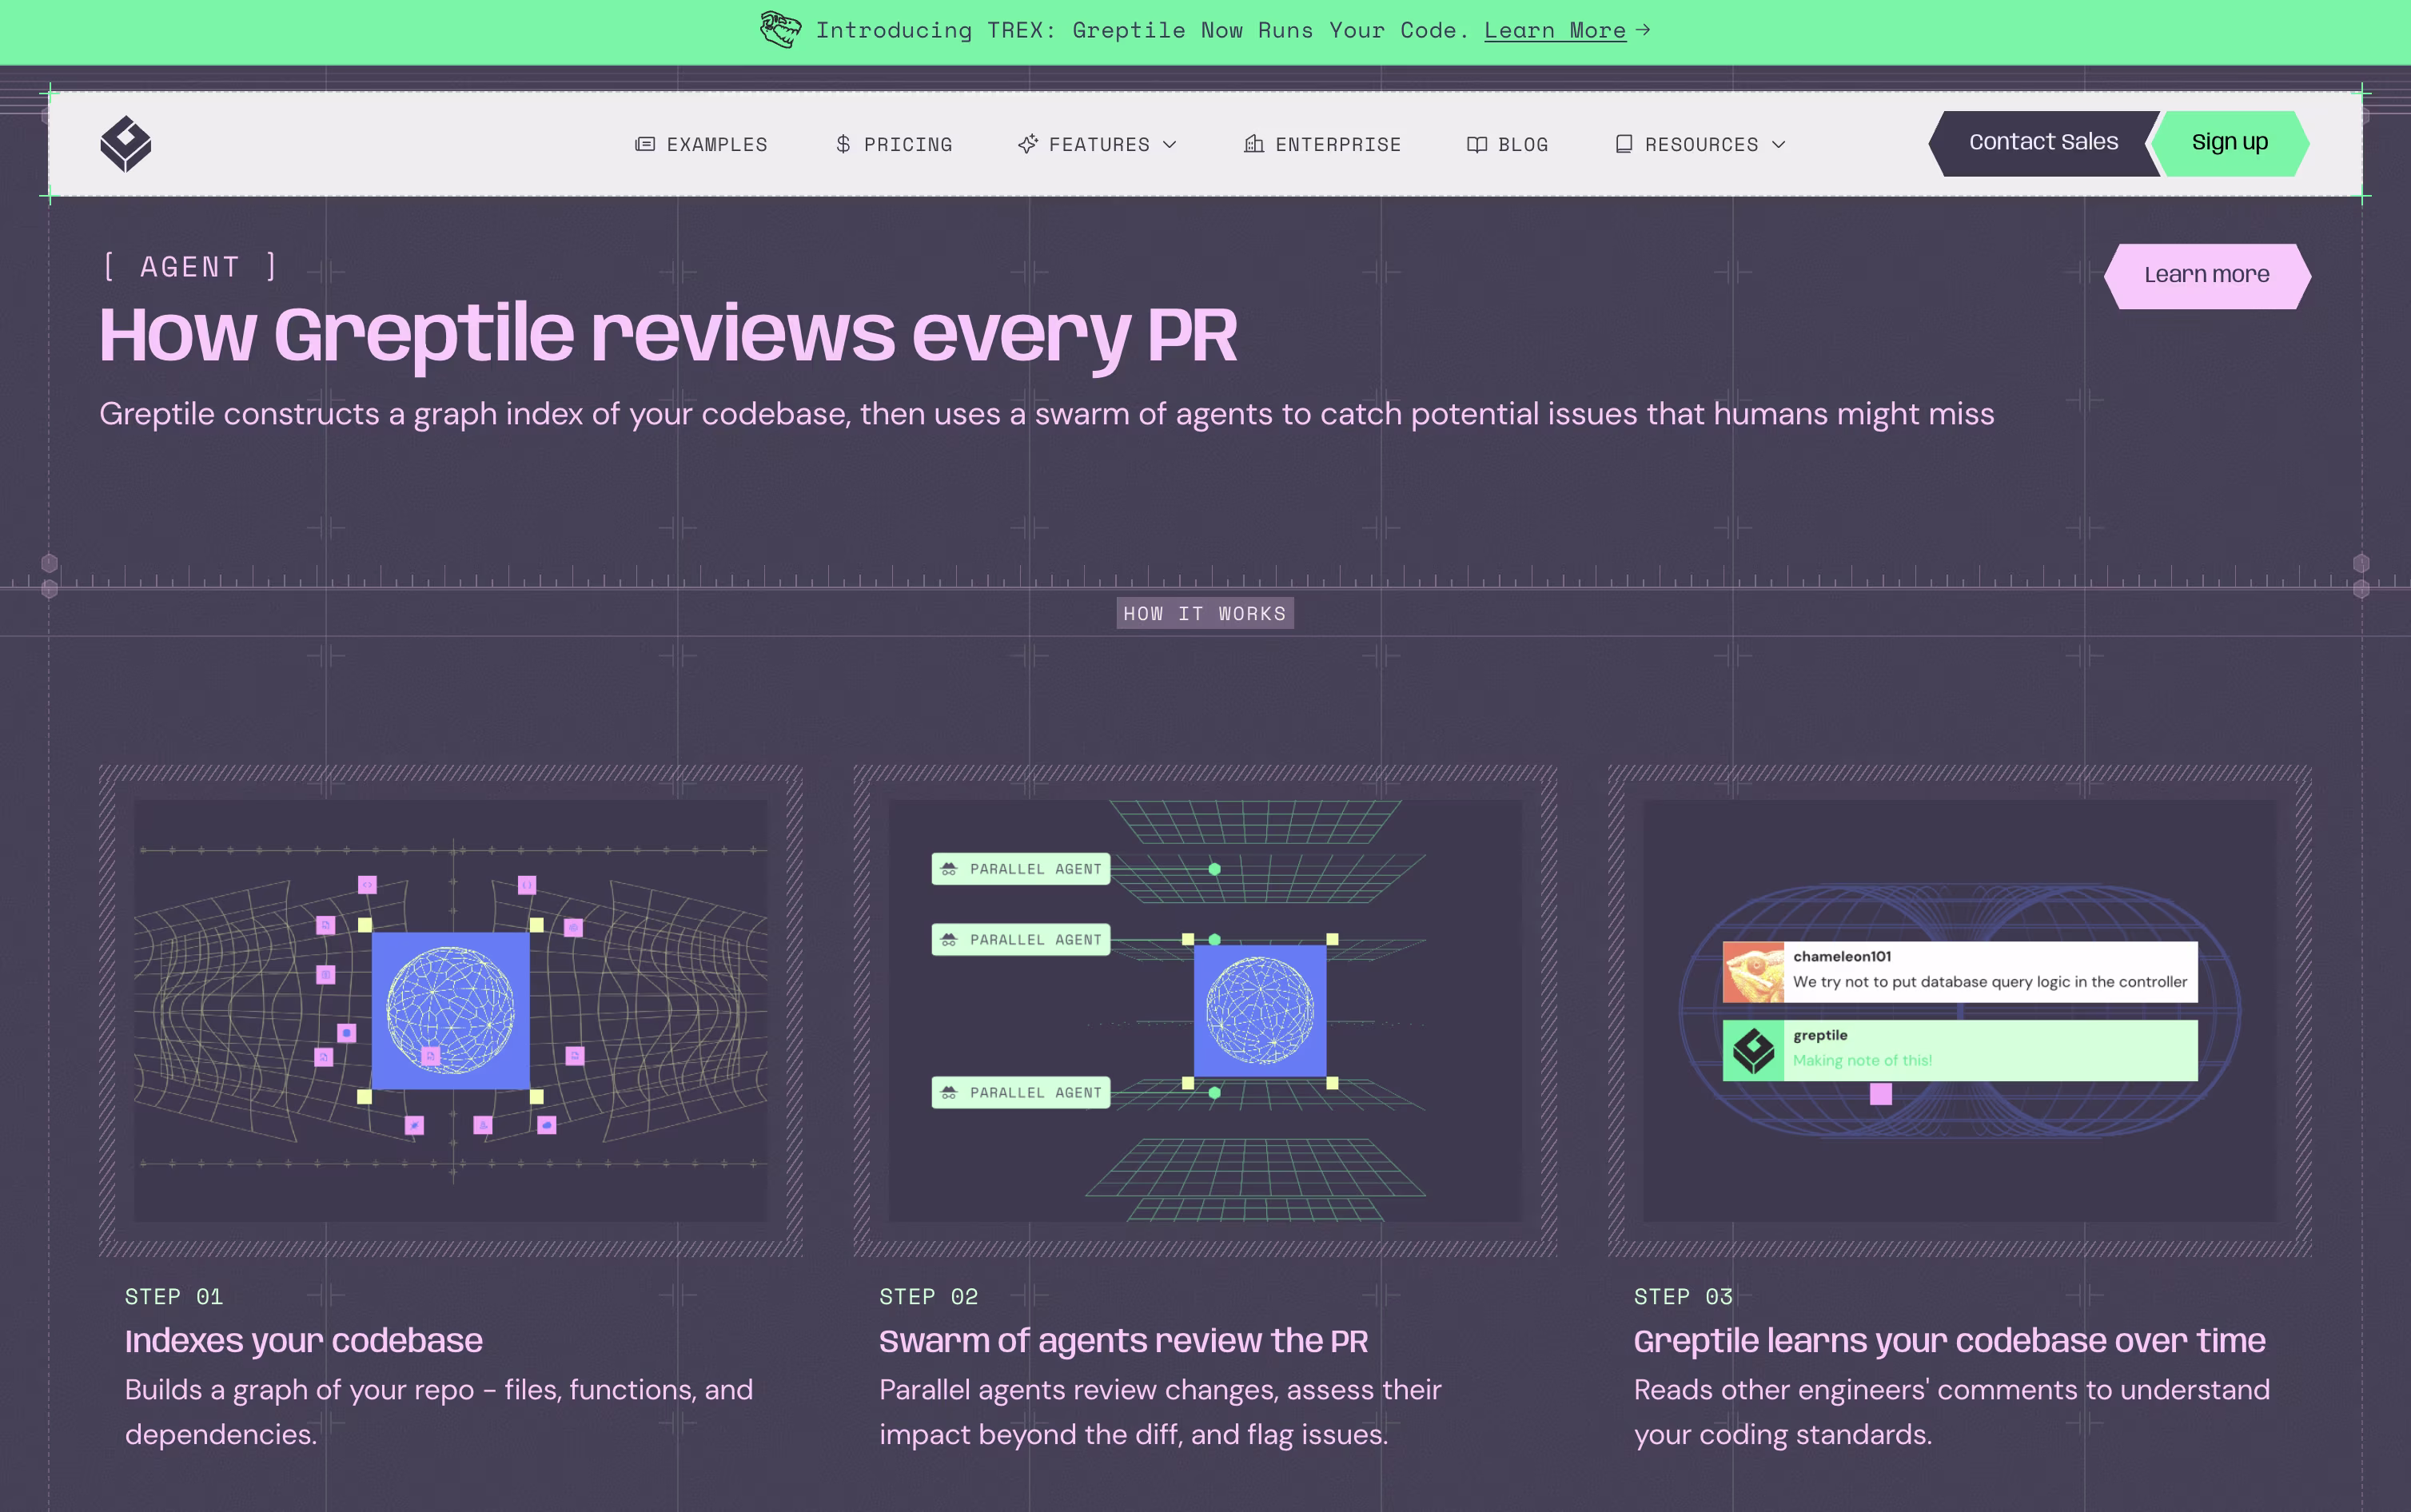The width and height of the screenshot is (2411, 1512).
Task: Click the chameleon101 avatar image
Action: click(1753, 972)
